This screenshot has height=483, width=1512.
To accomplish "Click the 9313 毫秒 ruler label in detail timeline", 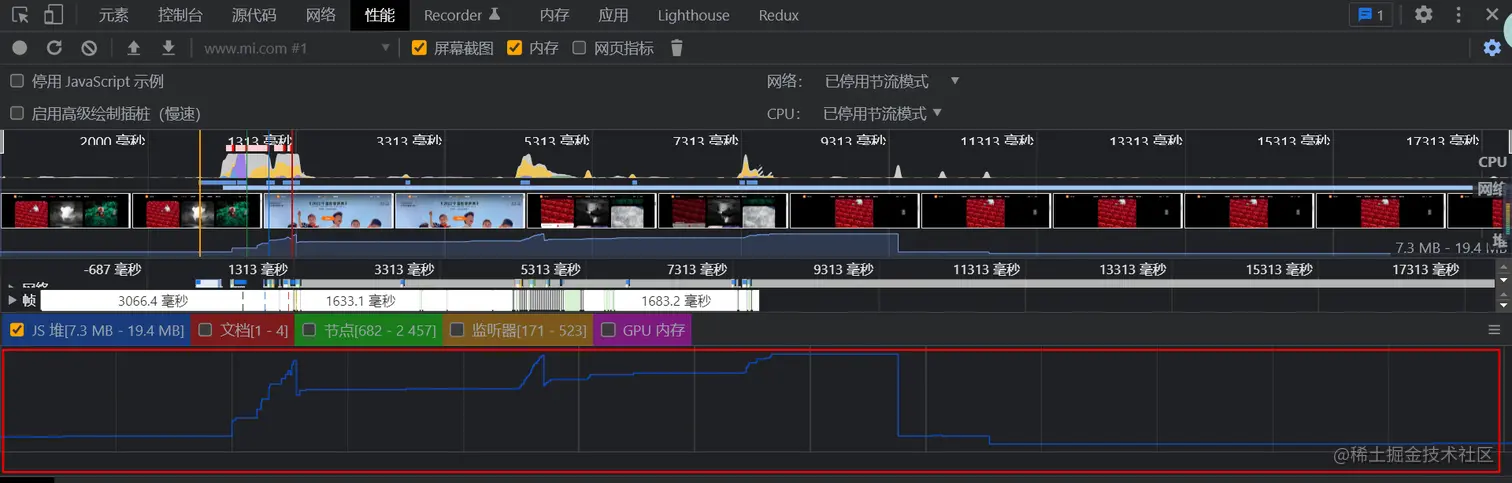I will pyautogui.click(x=843, y=269).
